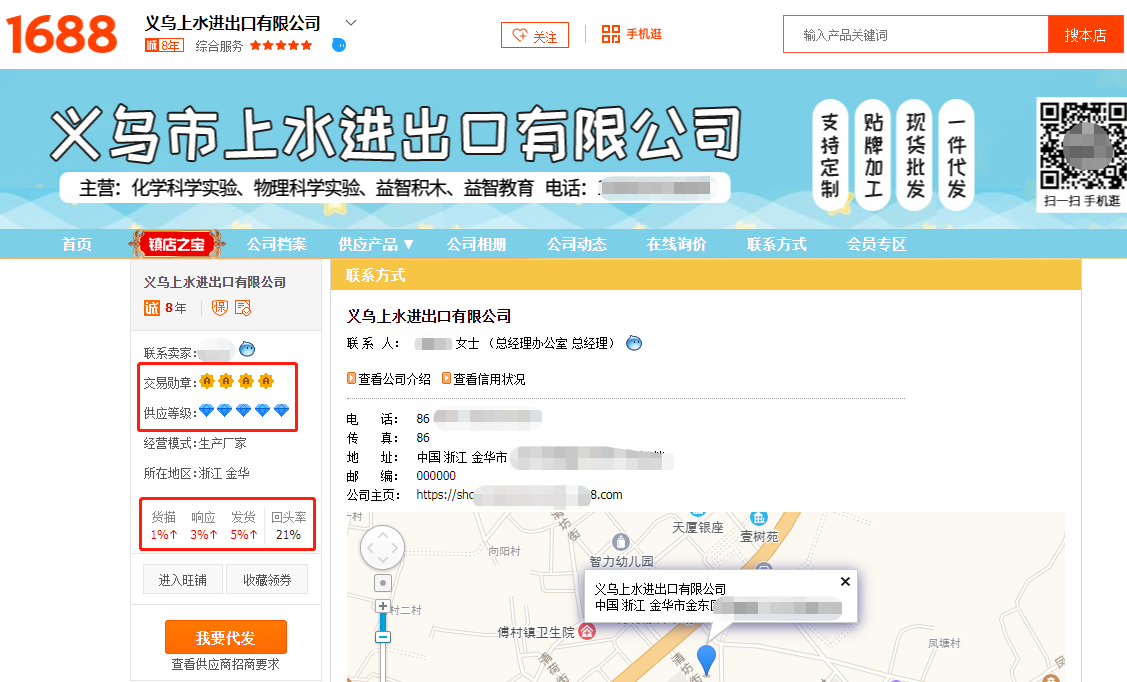Expand the 供应产品 dropdown menu
The width and height of the screenshot is (1127, 682).
click(375, 244)
